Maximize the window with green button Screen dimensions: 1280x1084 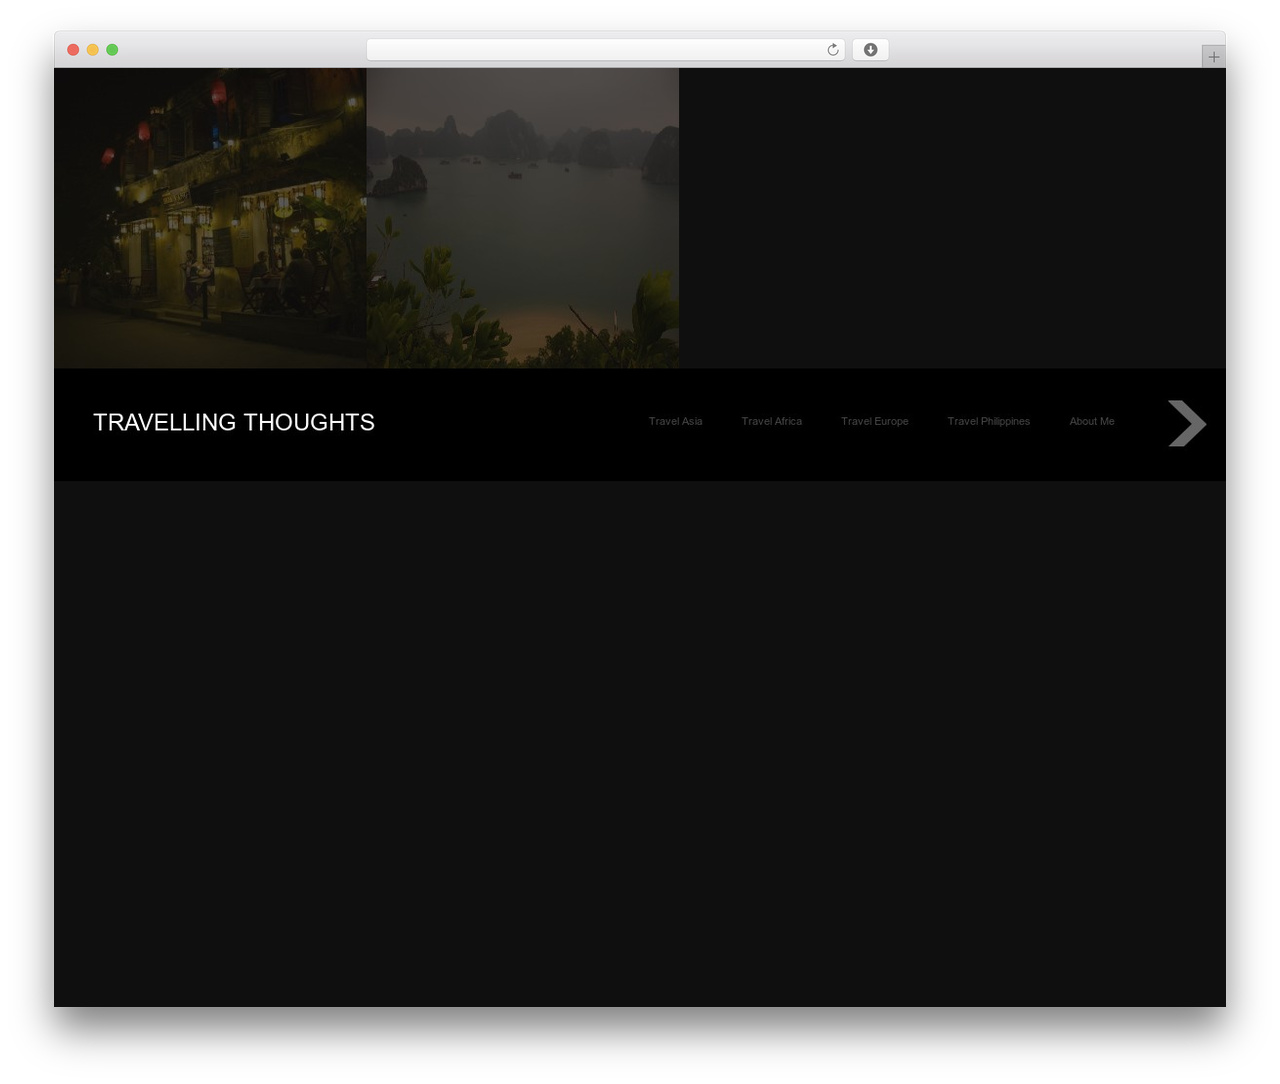(x=112, y=50)
